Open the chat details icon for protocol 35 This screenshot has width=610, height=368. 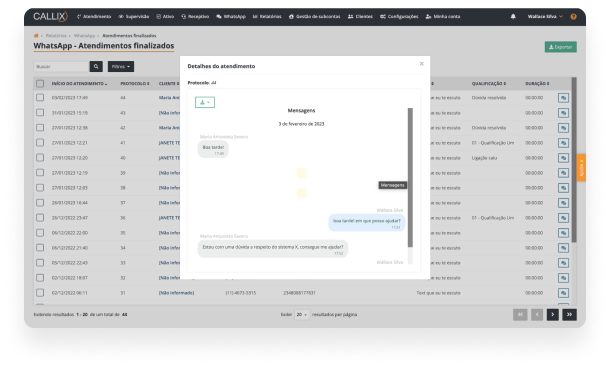click(x=563, y=233)
